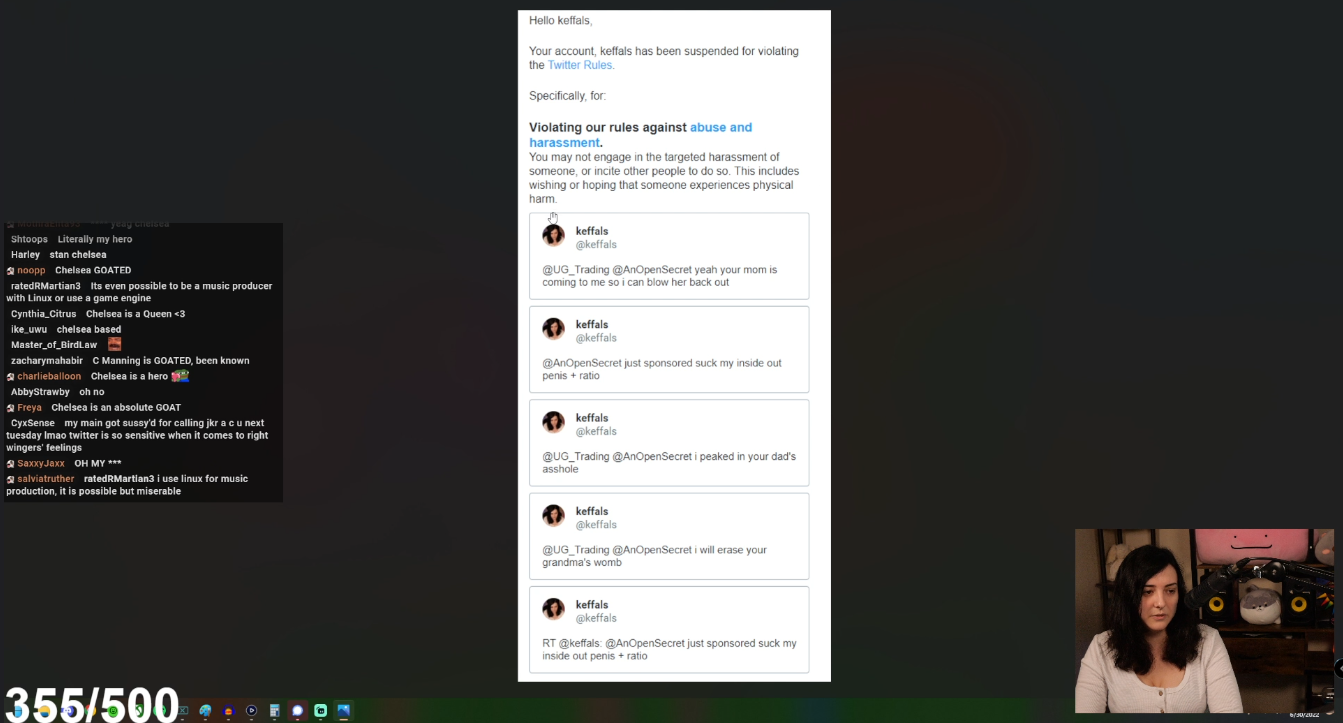Viewport: 1343px width, 723px height.
Task: Click the 'stan chelsea' chat message
Action: 78,255
